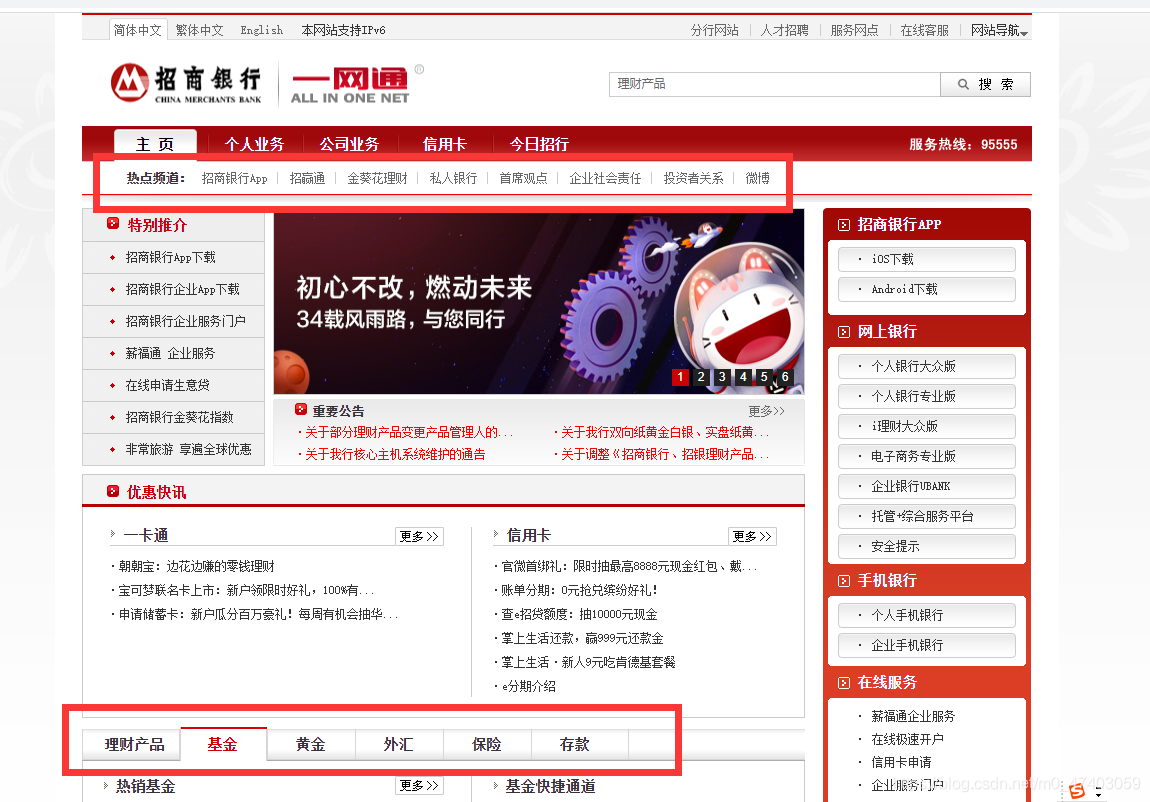Select banner slide 6
This screenshot has width=1150, height=802.
click(785, 377)
